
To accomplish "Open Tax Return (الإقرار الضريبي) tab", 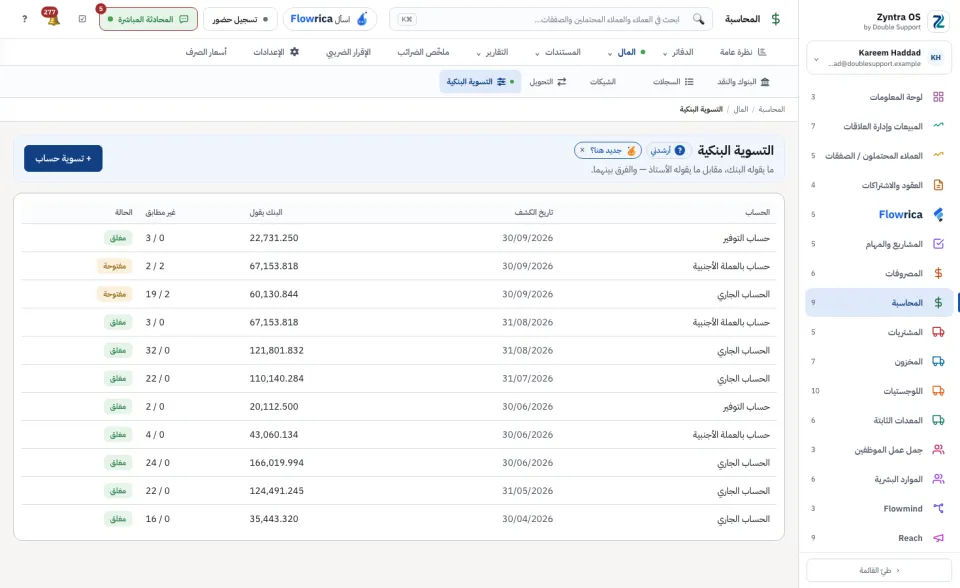I will pyautogui.click(x=348, y=52).
